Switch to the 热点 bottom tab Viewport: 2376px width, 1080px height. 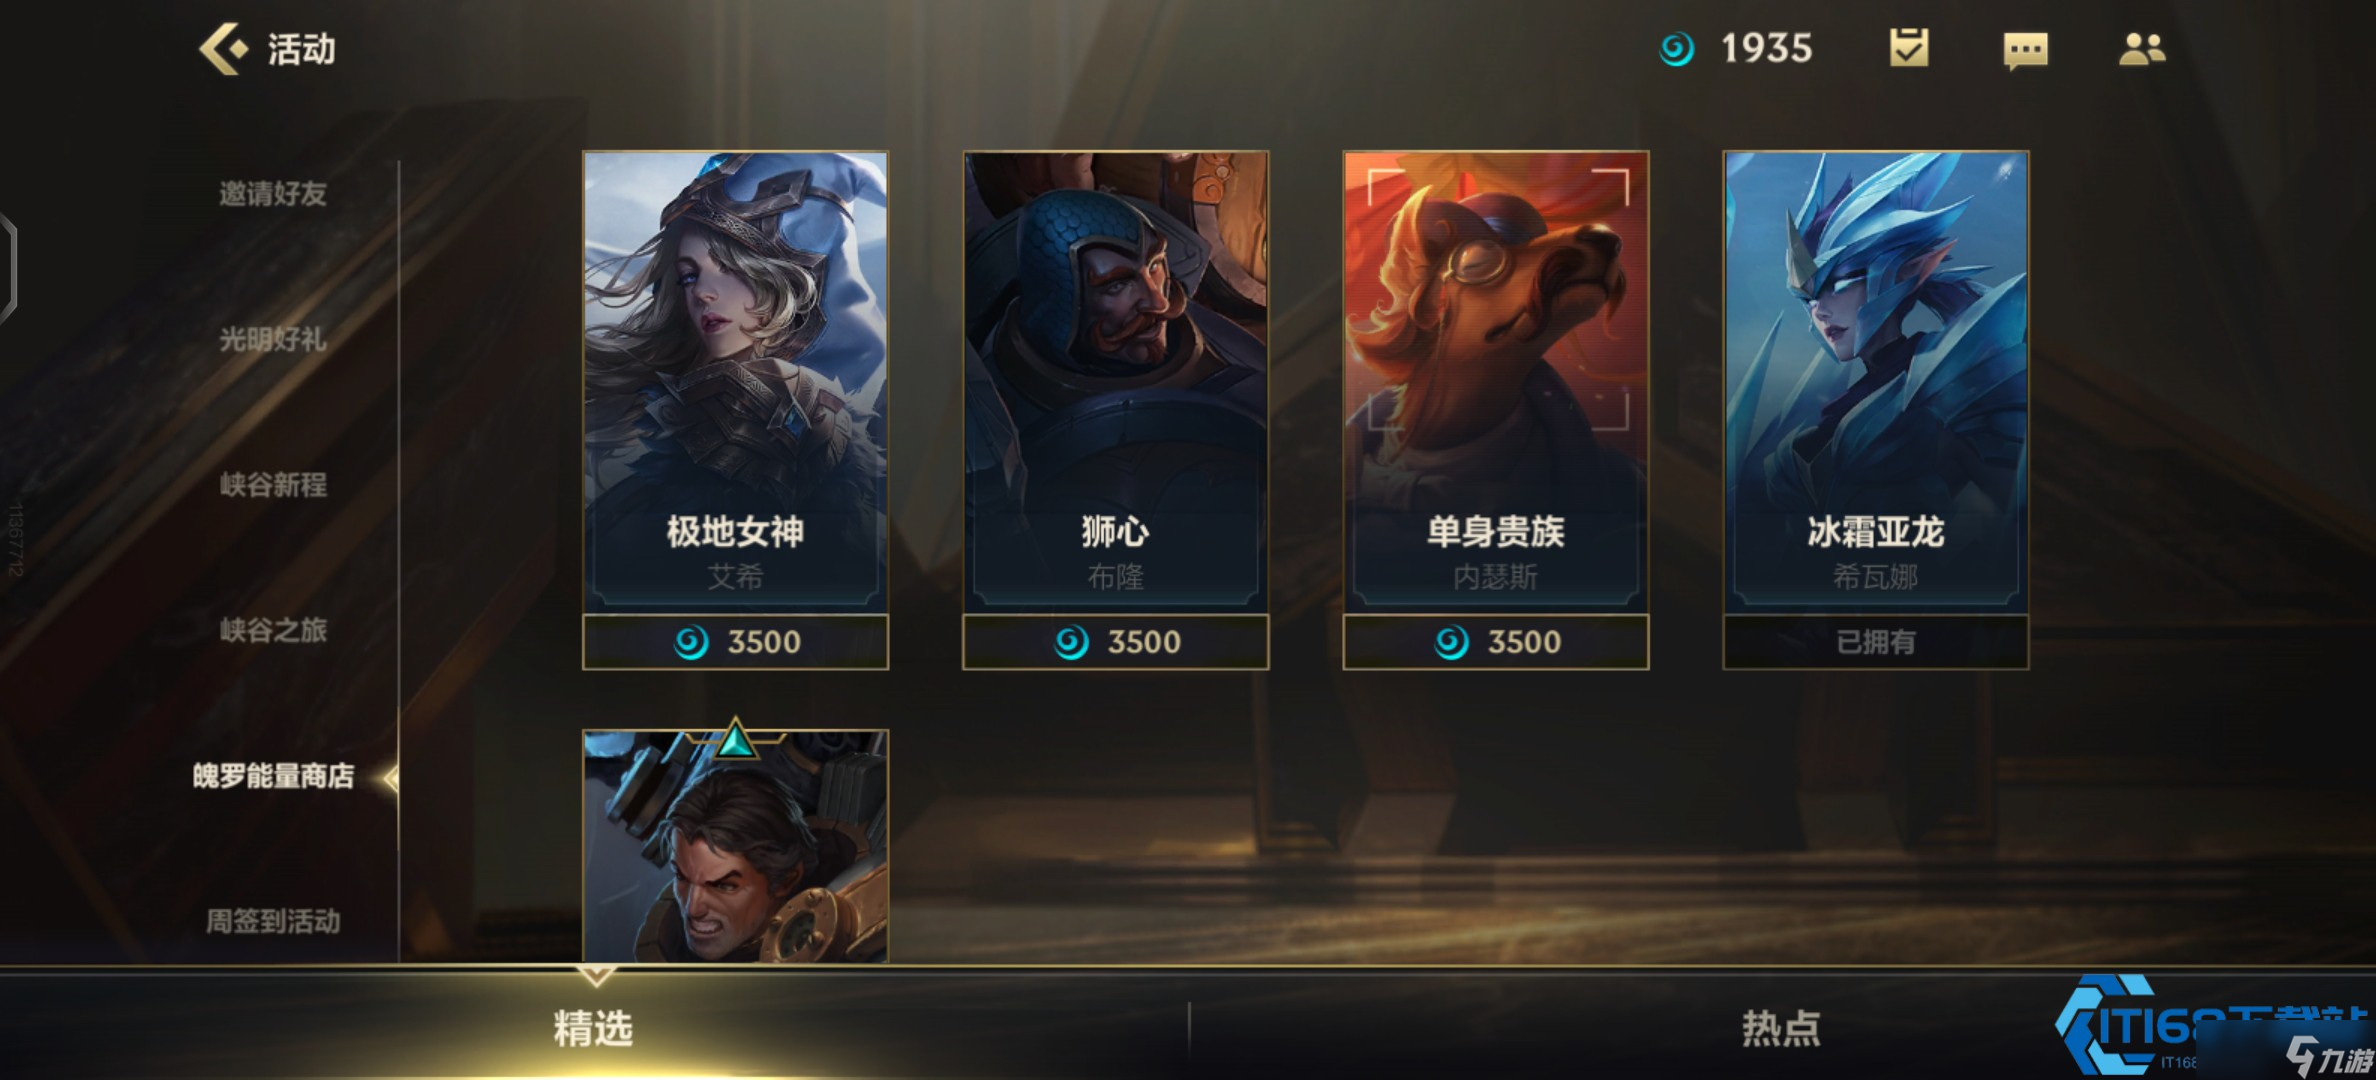tap(1782, 1028)
